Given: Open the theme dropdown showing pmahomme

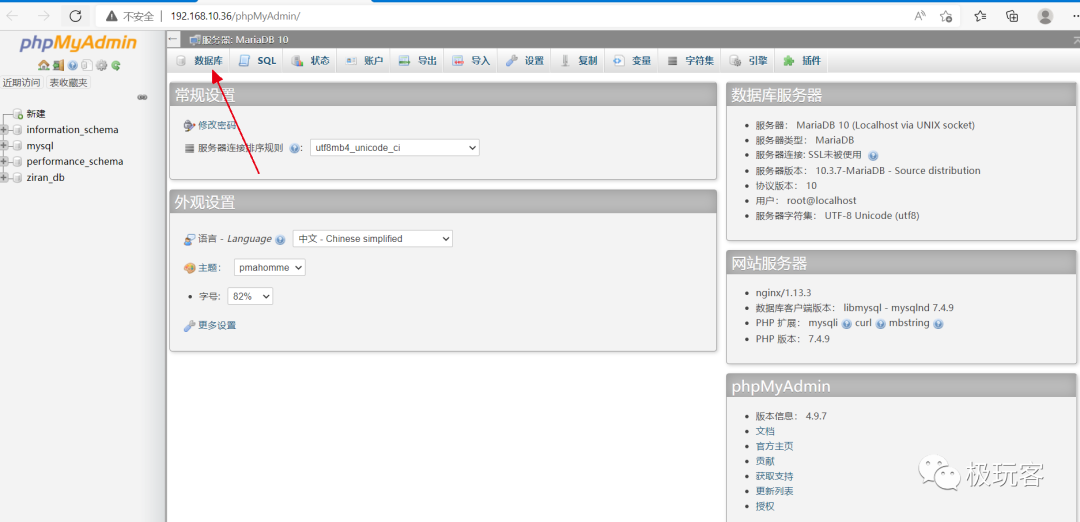Looking at the screenshot, I should 269,267.
